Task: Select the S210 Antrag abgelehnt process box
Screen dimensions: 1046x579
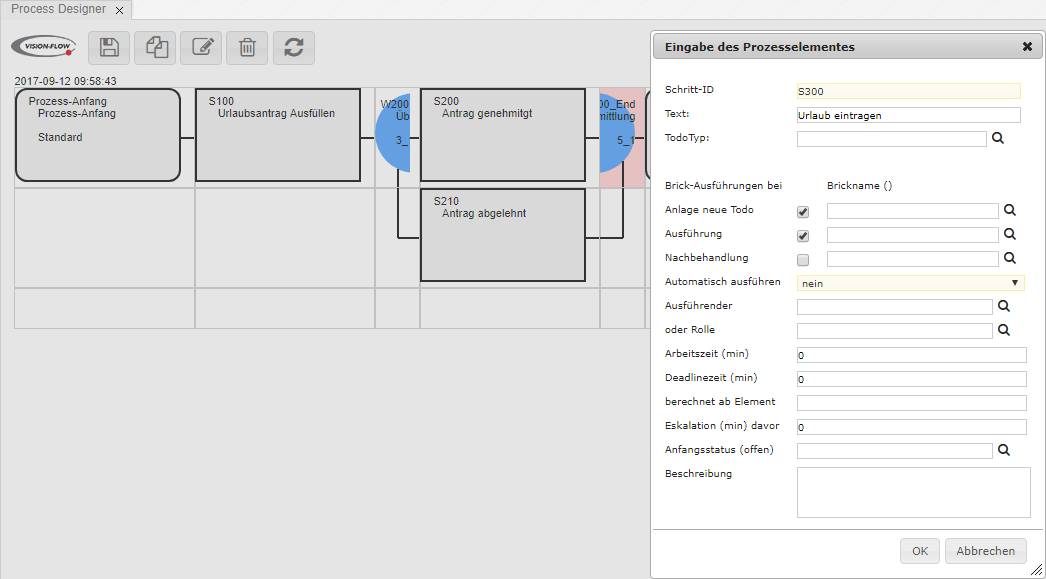Action: coord(502,235)
